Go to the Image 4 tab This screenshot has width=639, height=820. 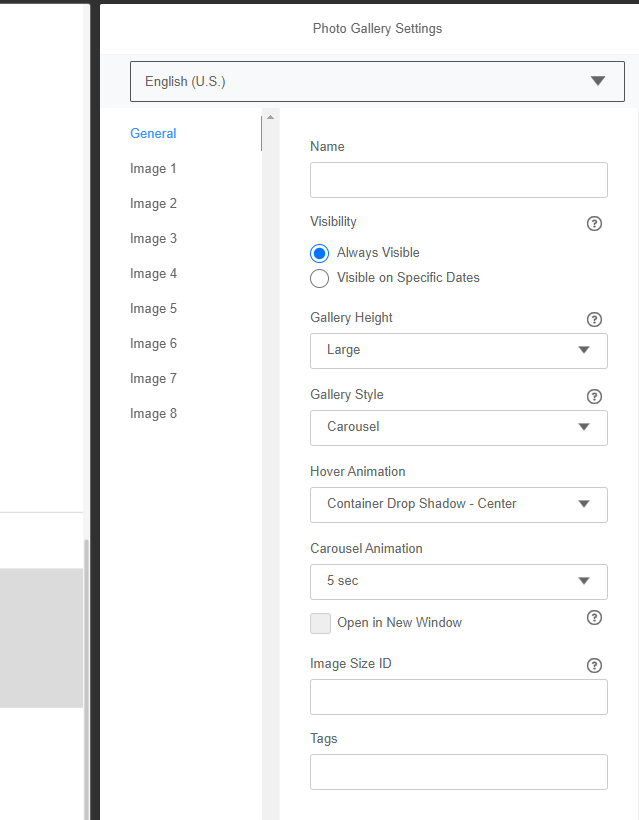coord(153,274)
